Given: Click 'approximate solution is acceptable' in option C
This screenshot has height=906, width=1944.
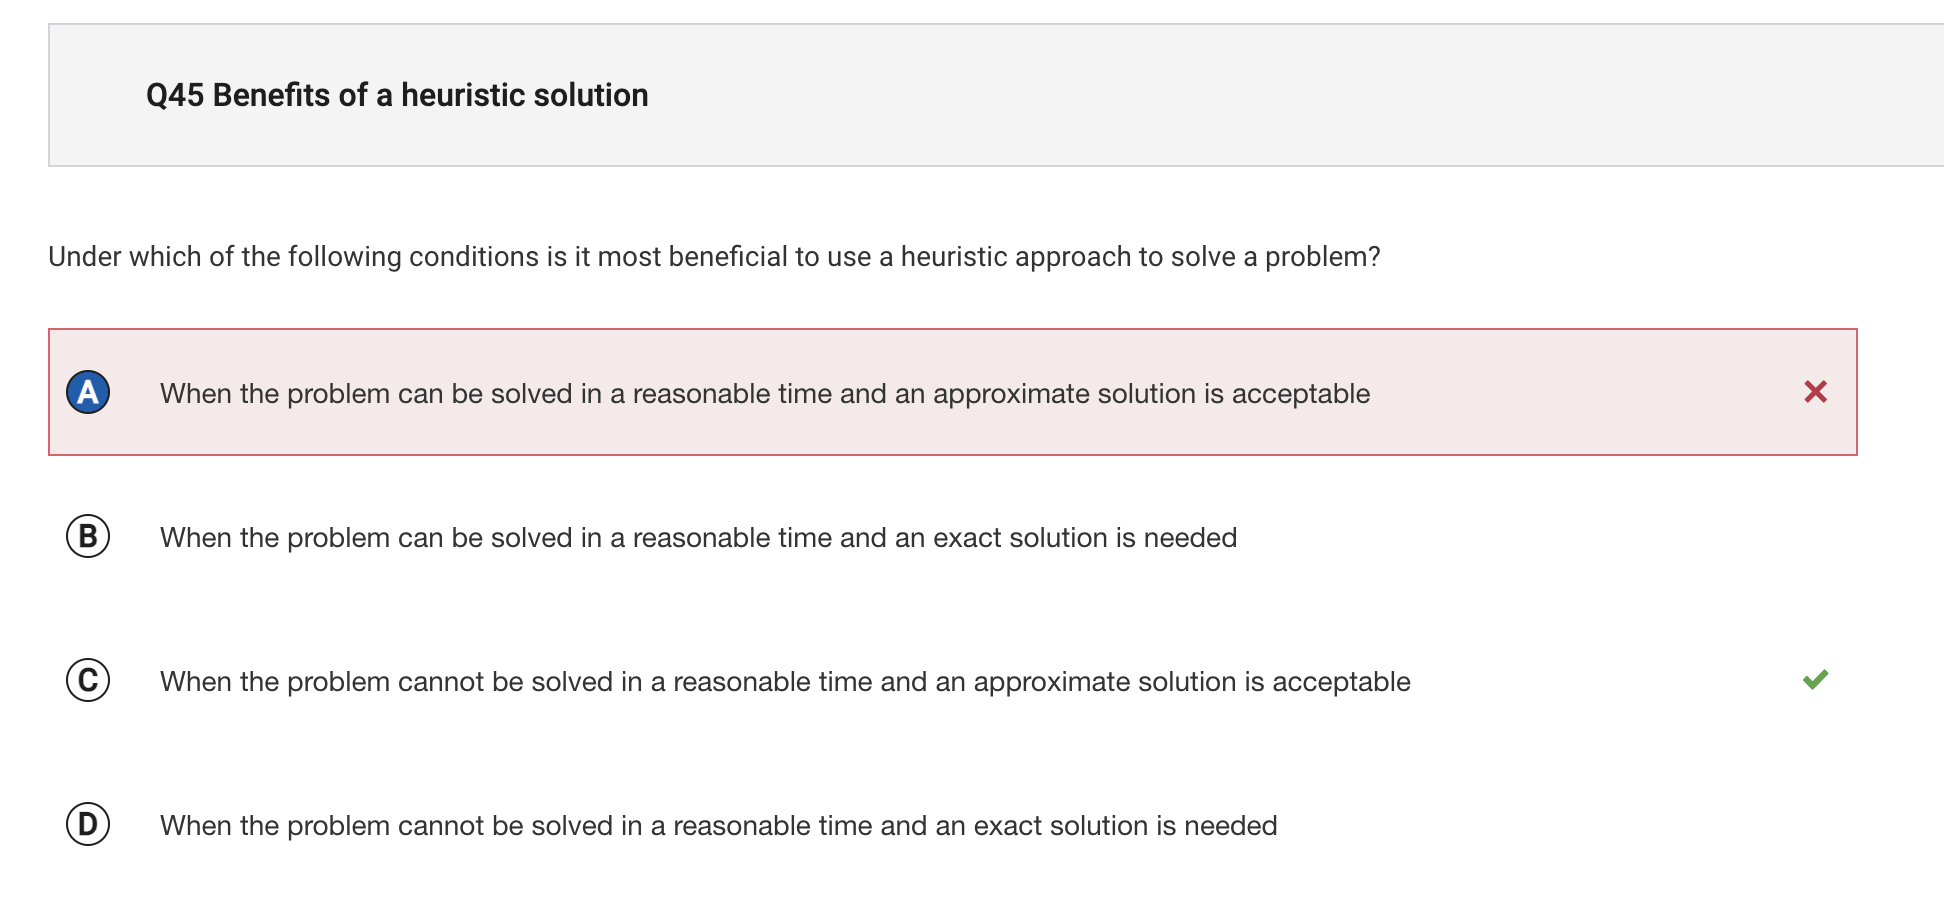Looking at the screenshot, I should [x=1192, y=682].
